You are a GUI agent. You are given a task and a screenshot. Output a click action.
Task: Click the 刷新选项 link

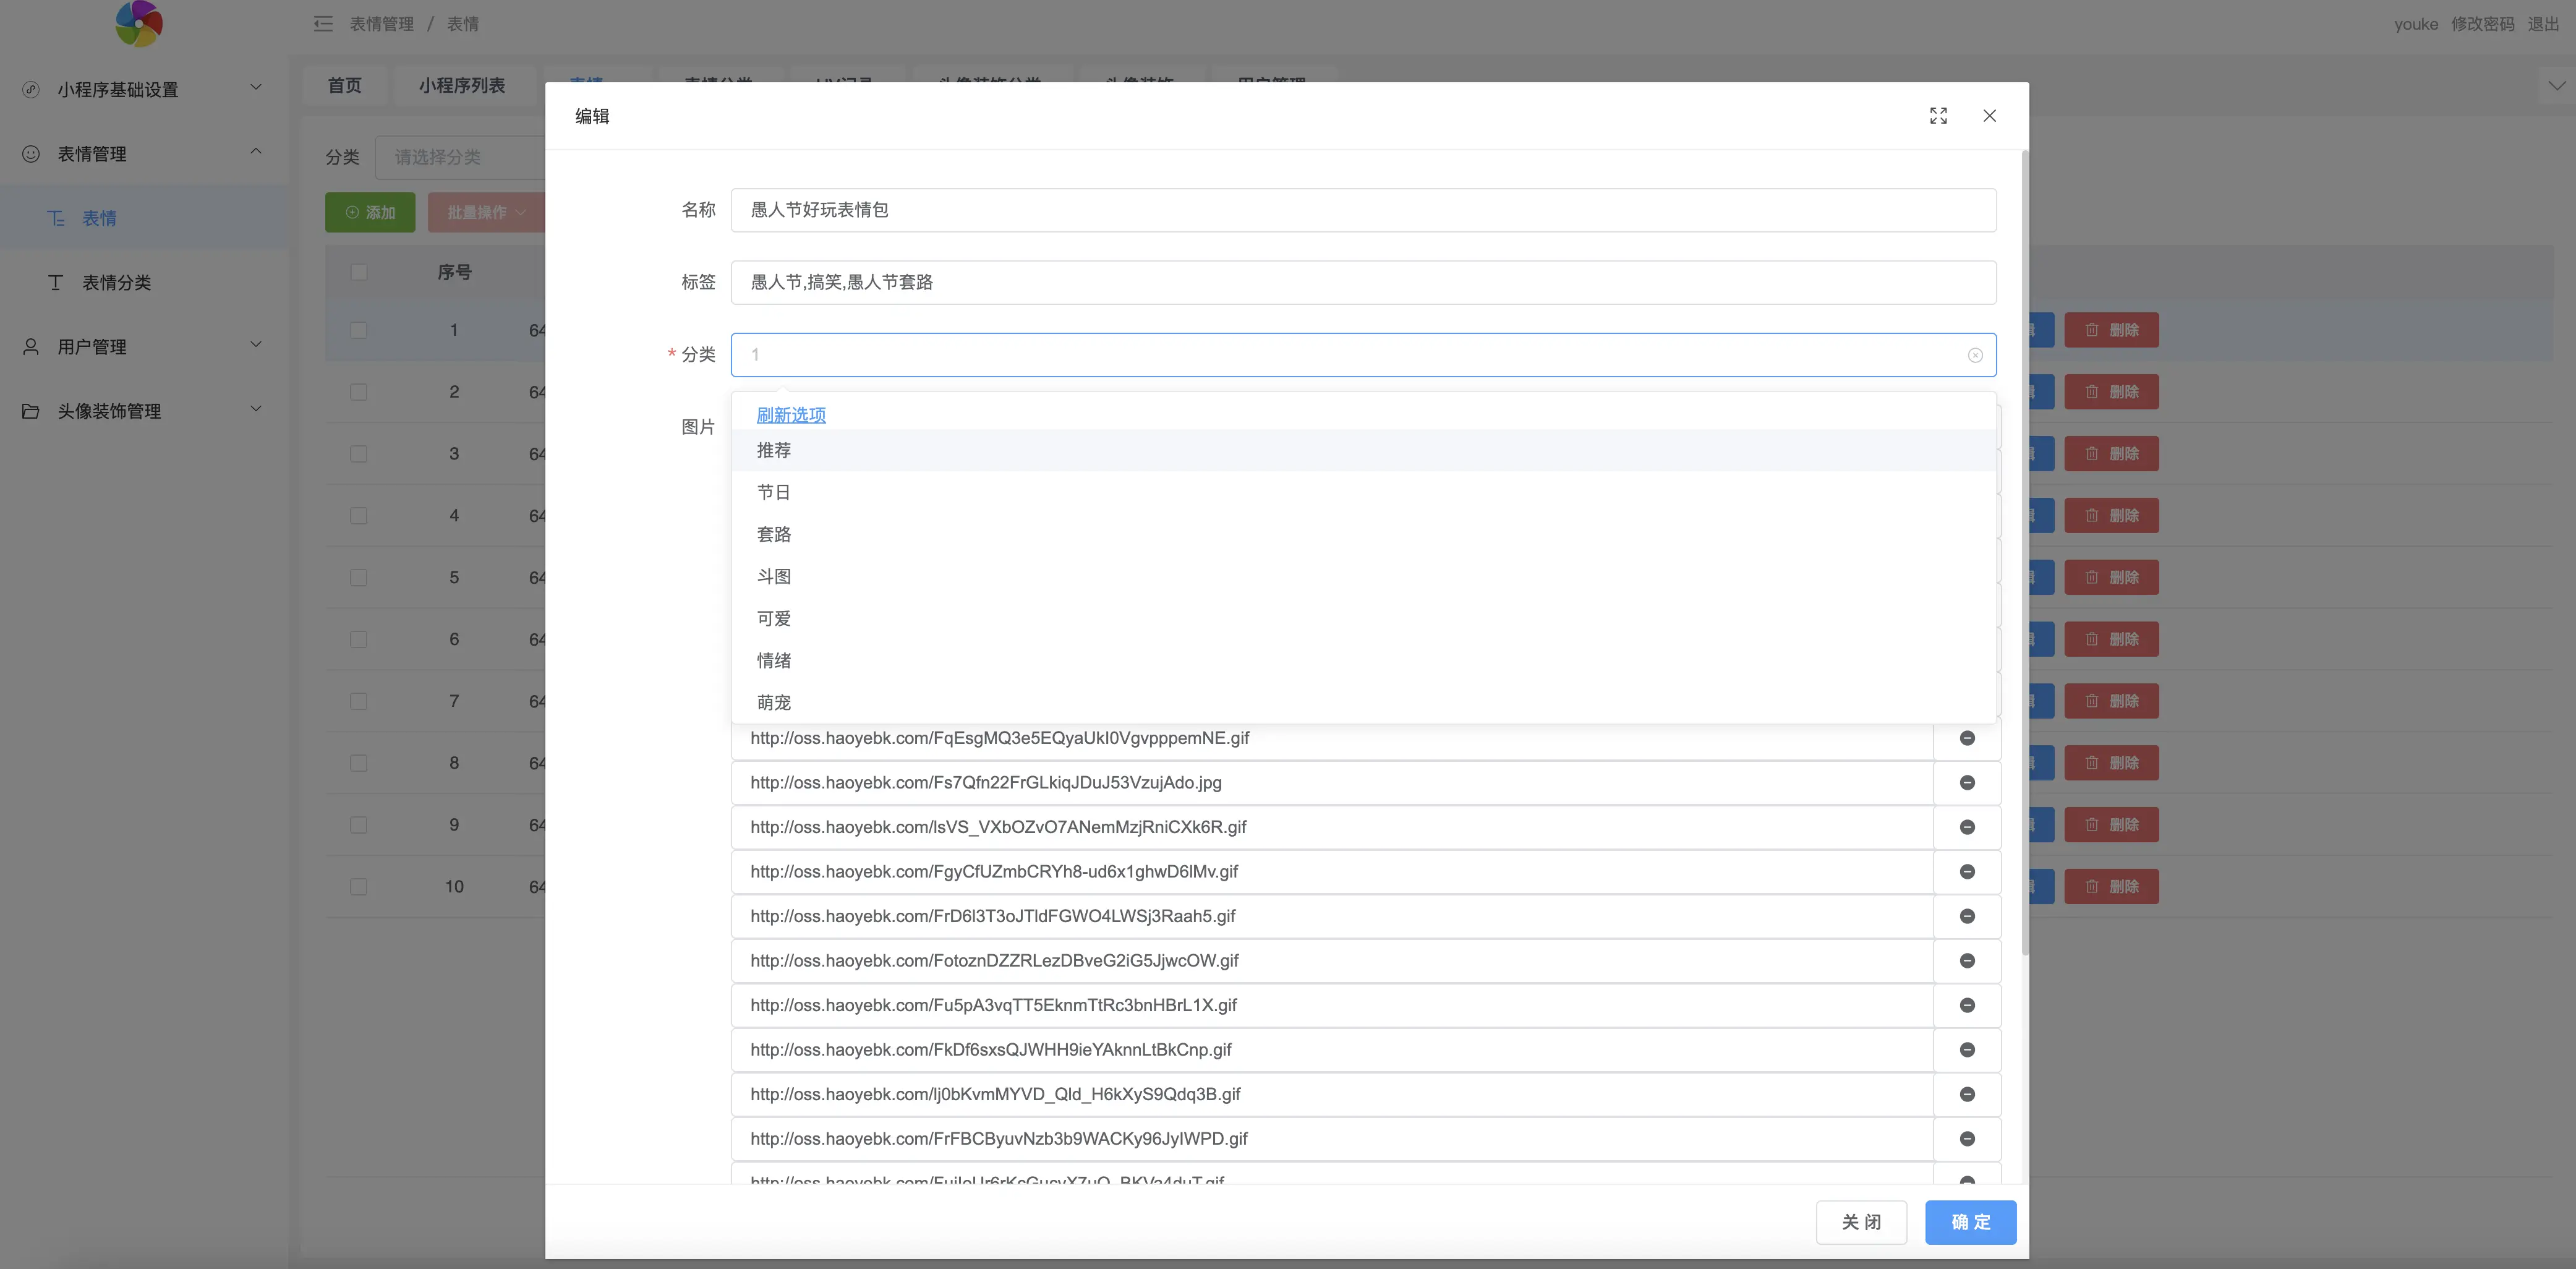[x=790, y=415]
